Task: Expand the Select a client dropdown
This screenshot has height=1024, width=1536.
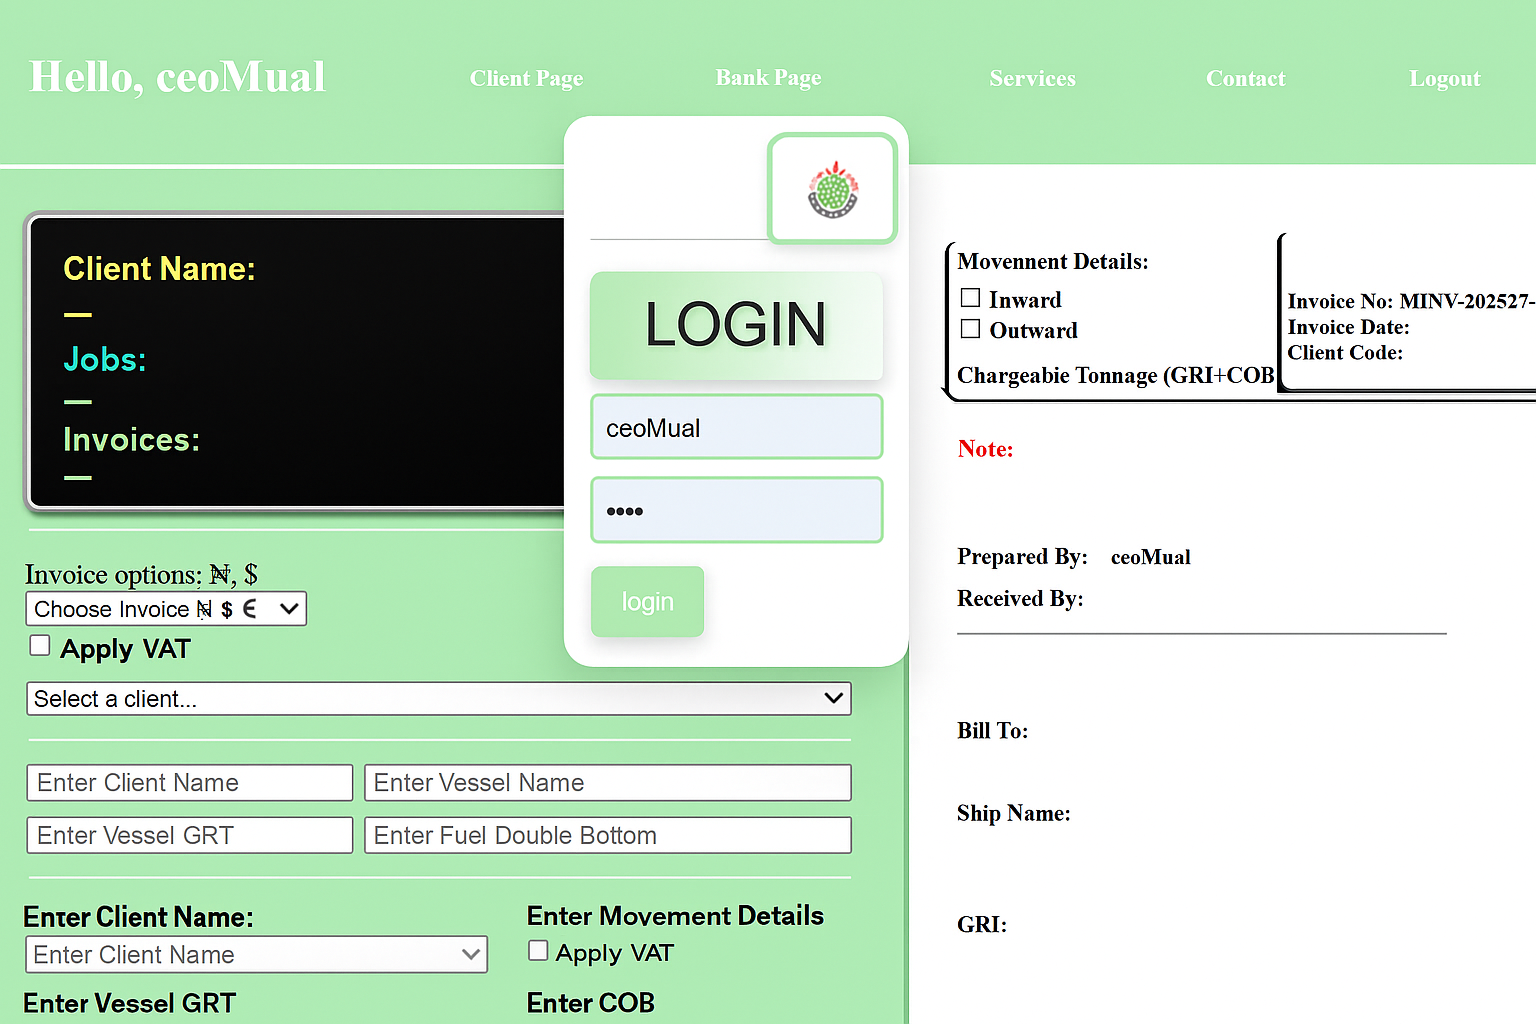Action: point(438,699)
